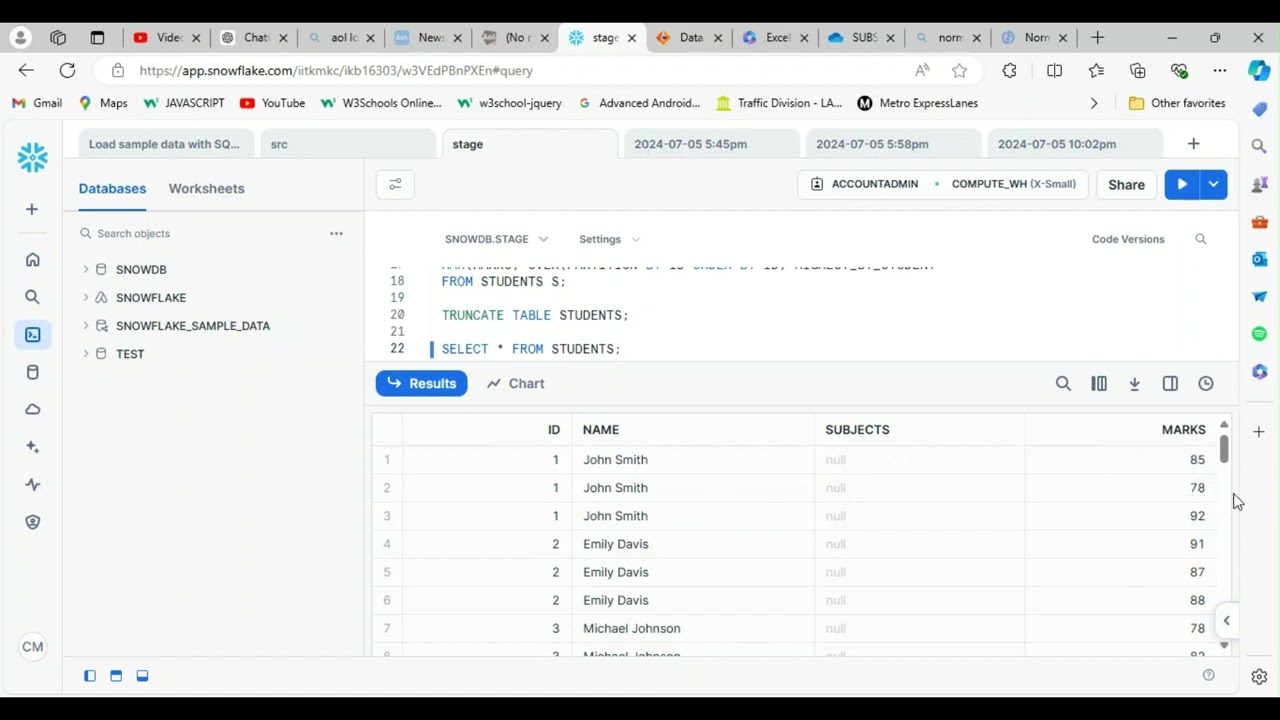This screenshot has width=1280, height=720.
Task: Open the 'Load sample data with SQ...' worksheet tab
Action: [x=164, y=144]
